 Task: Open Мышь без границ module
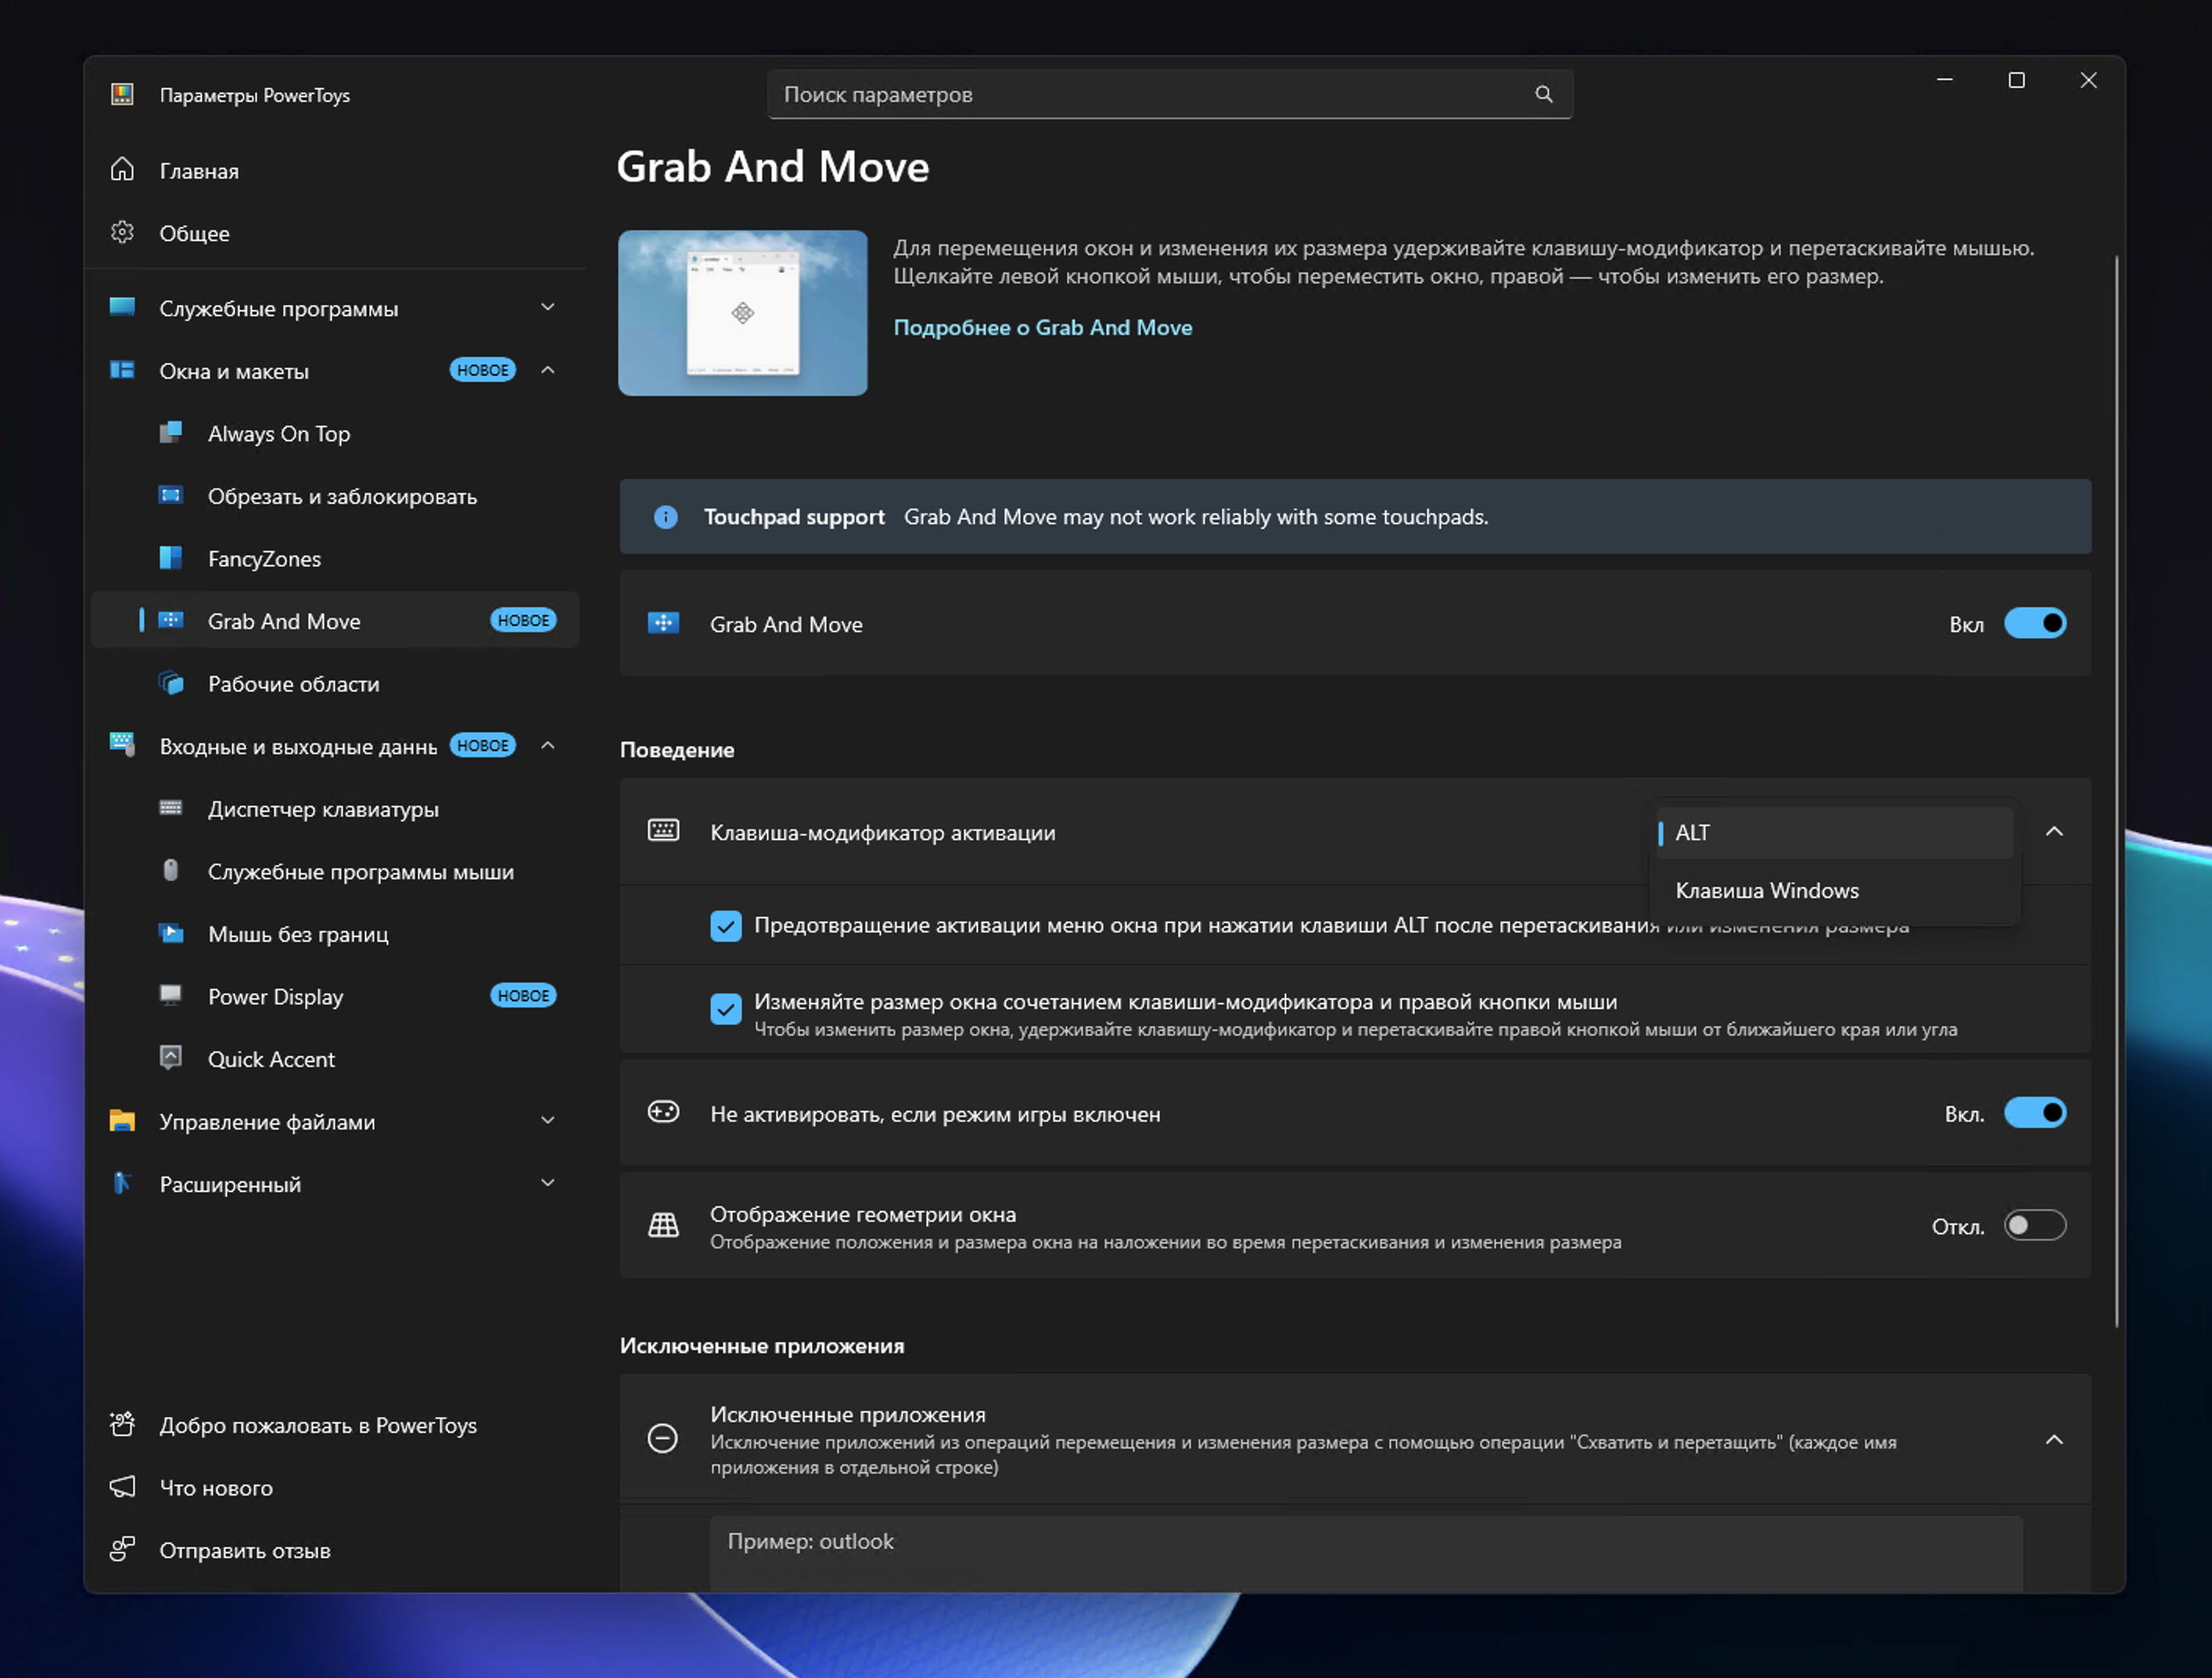(298, 934)
